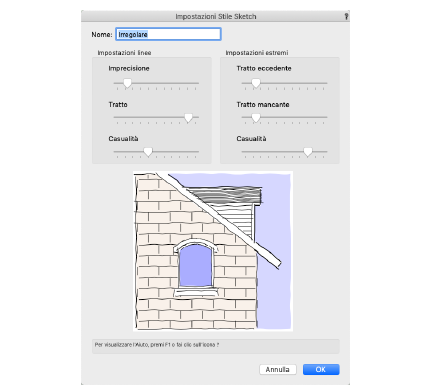Click the 'Tratto eccedente' label
This screenshot has width=433, height=390.
(264, 68)
